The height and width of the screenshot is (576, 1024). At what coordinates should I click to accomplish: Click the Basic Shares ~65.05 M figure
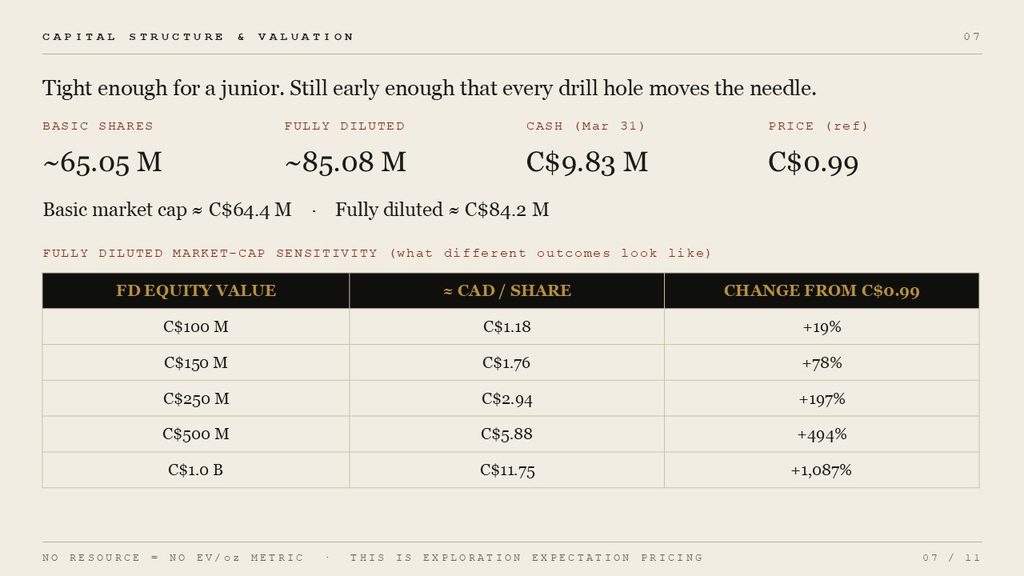click(x=103, y=163)
